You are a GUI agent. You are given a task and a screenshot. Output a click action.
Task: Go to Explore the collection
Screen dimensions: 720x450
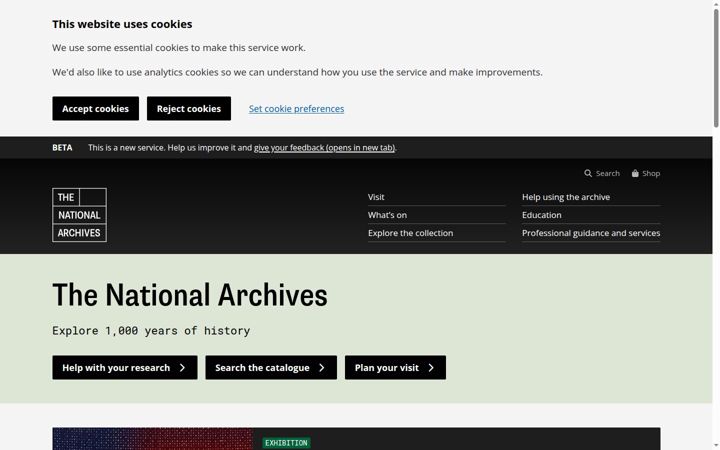pyautogui.click(x=411, y=233)
